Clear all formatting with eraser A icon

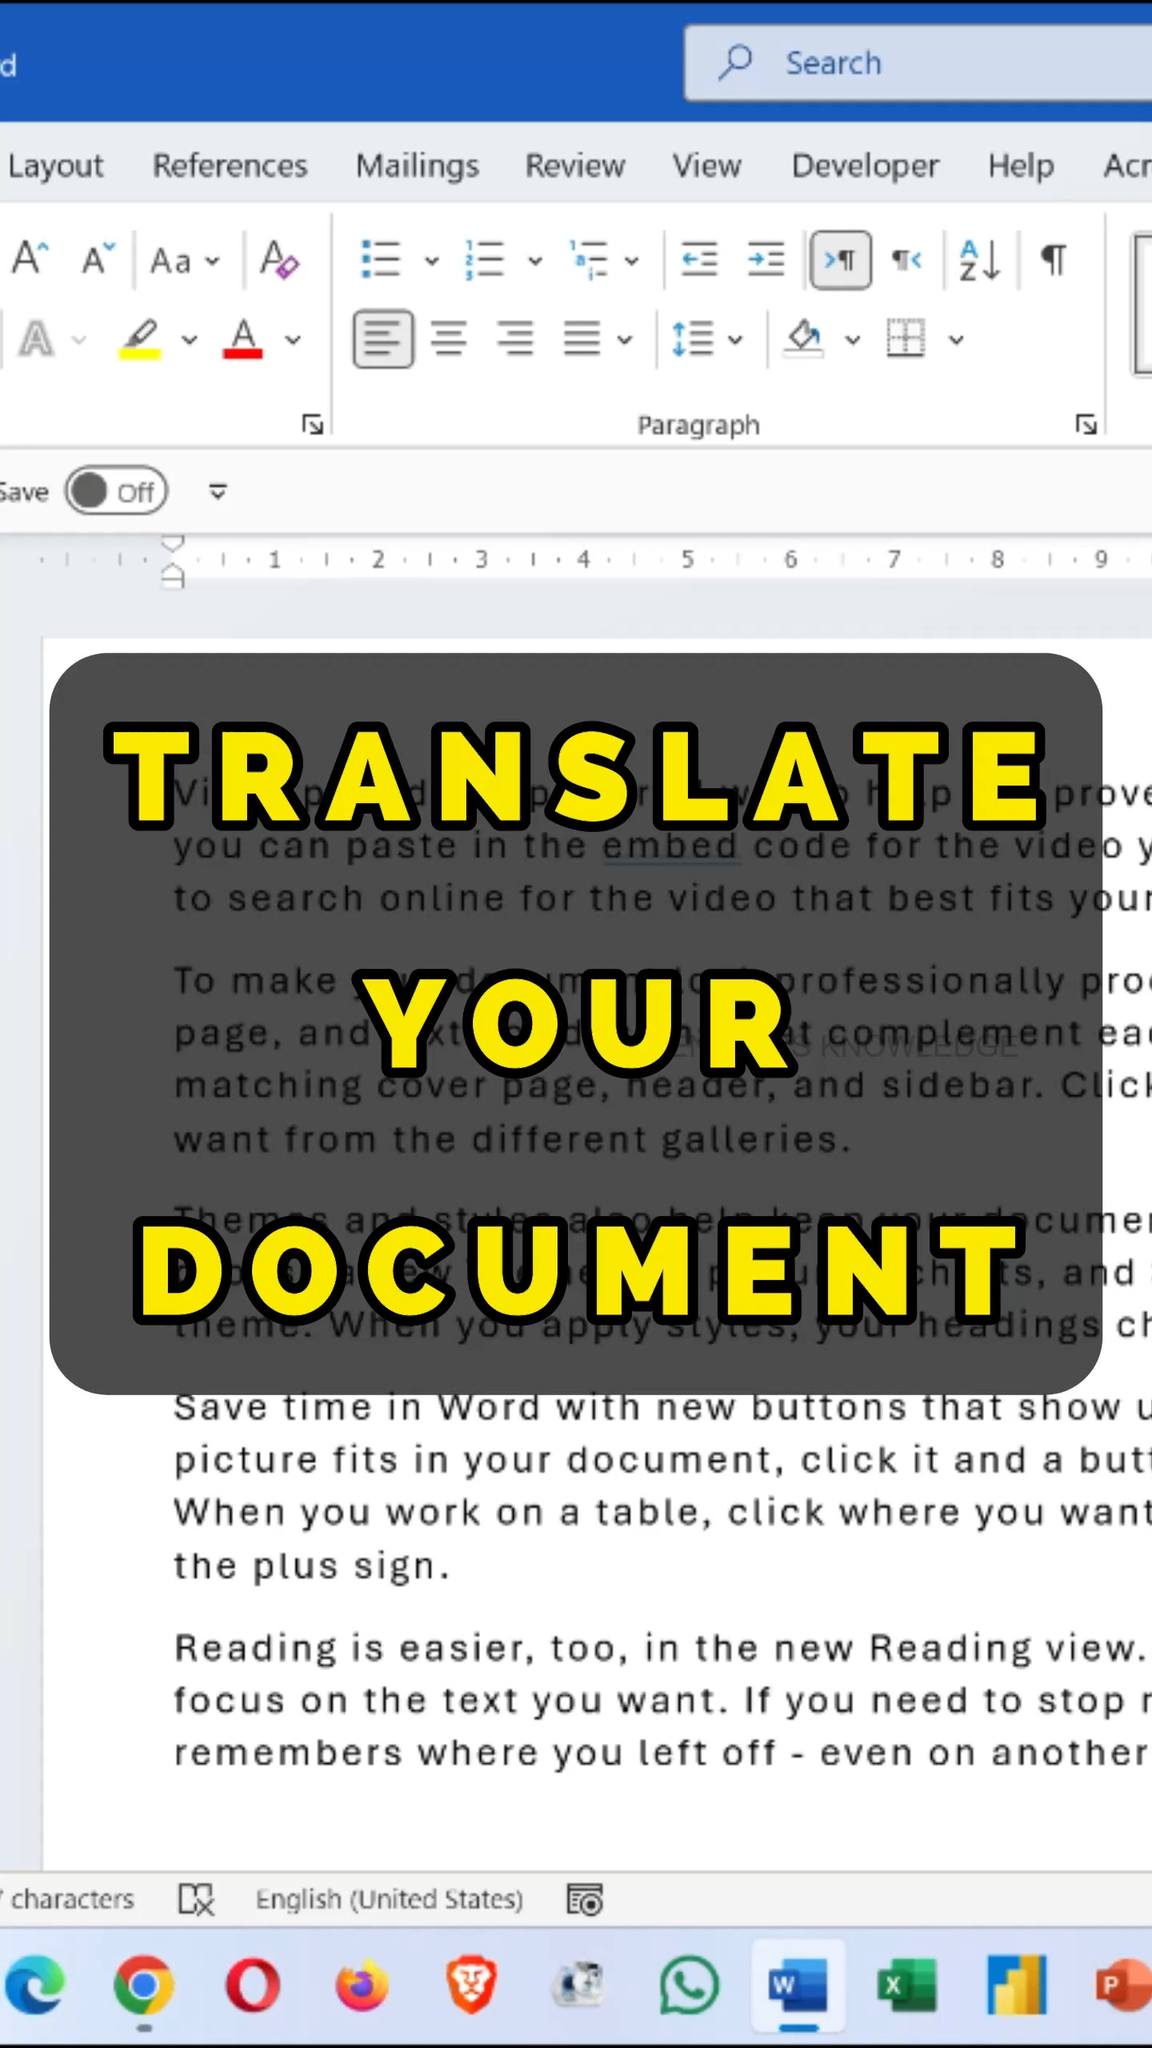(279, 260)
